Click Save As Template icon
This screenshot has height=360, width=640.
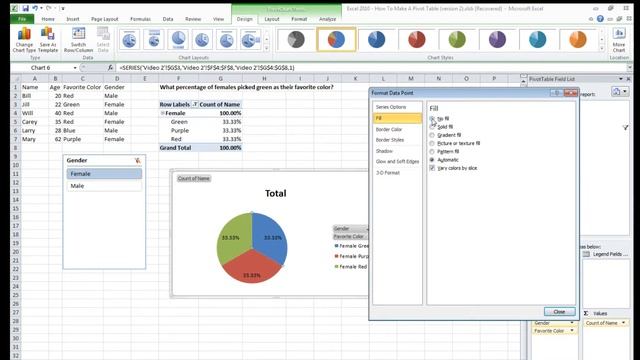point(48,40)
